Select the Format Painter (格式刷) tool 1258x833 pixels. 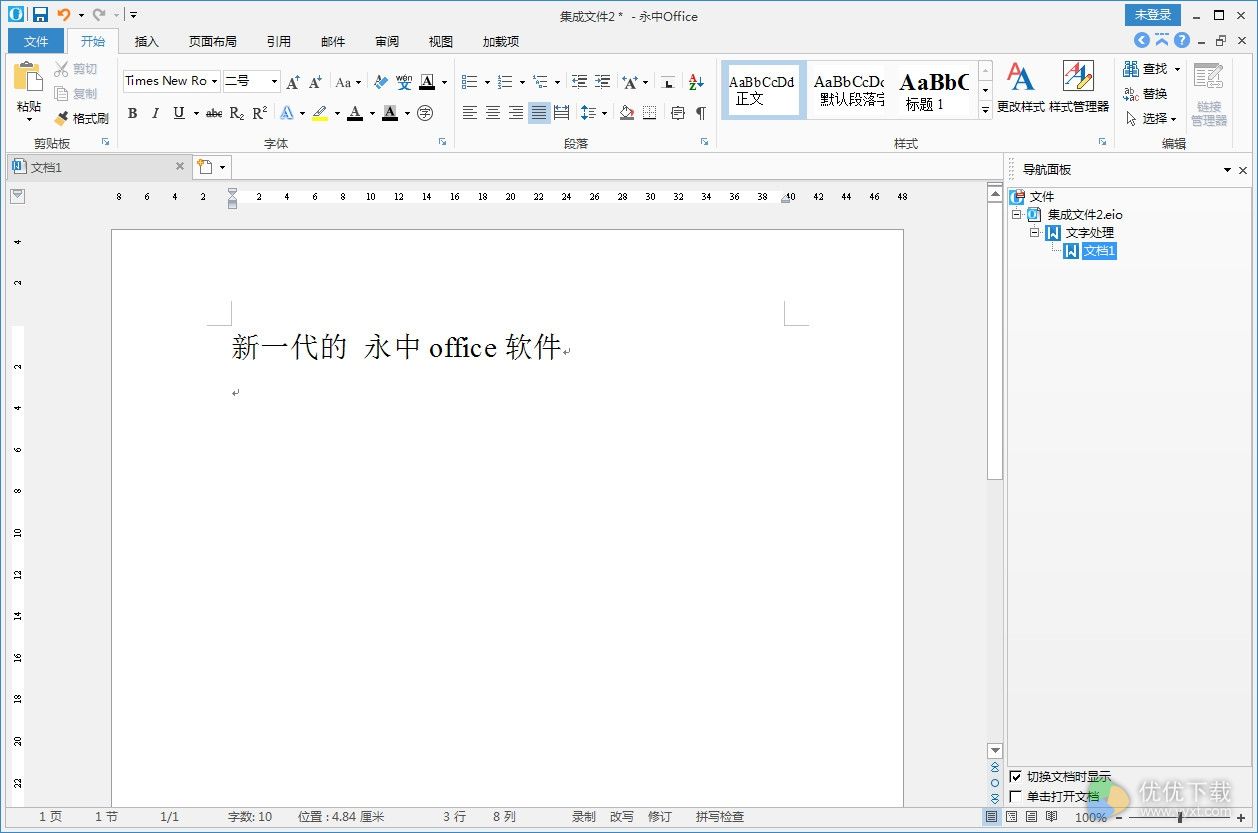tap(81, 118)
